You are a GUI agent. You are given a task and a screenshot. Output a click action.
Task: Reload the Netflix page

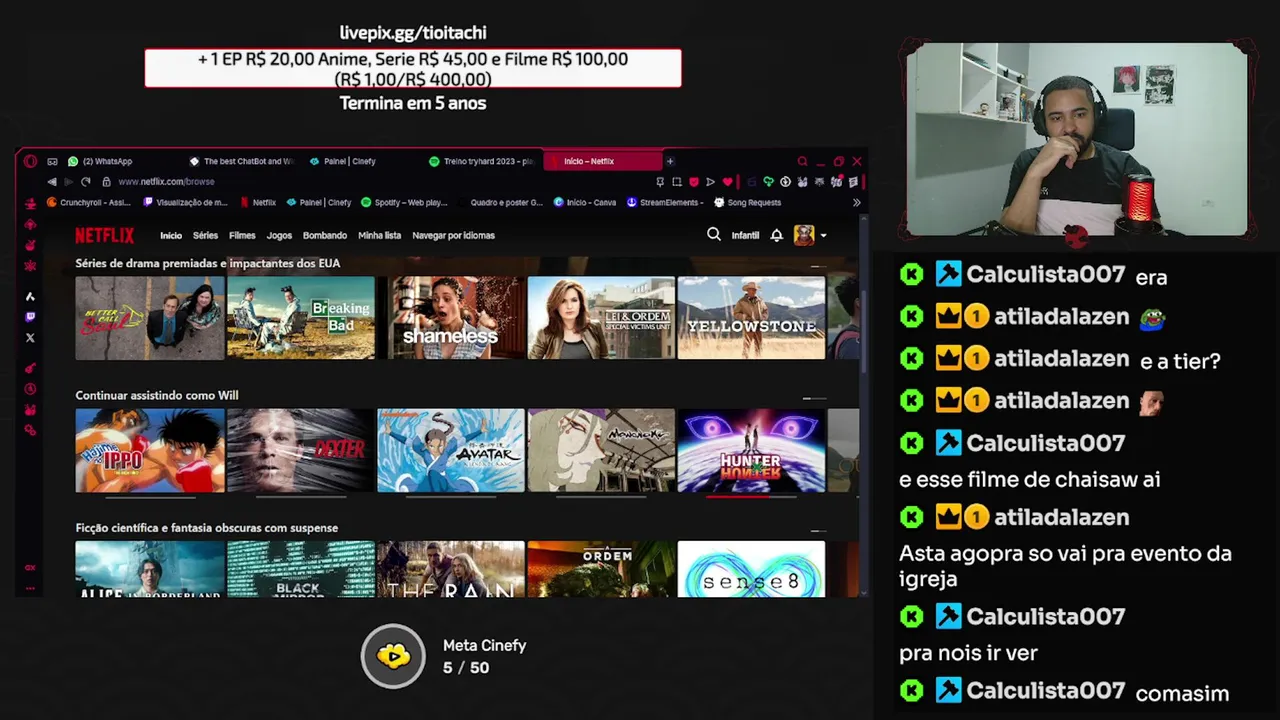[86, 182]
